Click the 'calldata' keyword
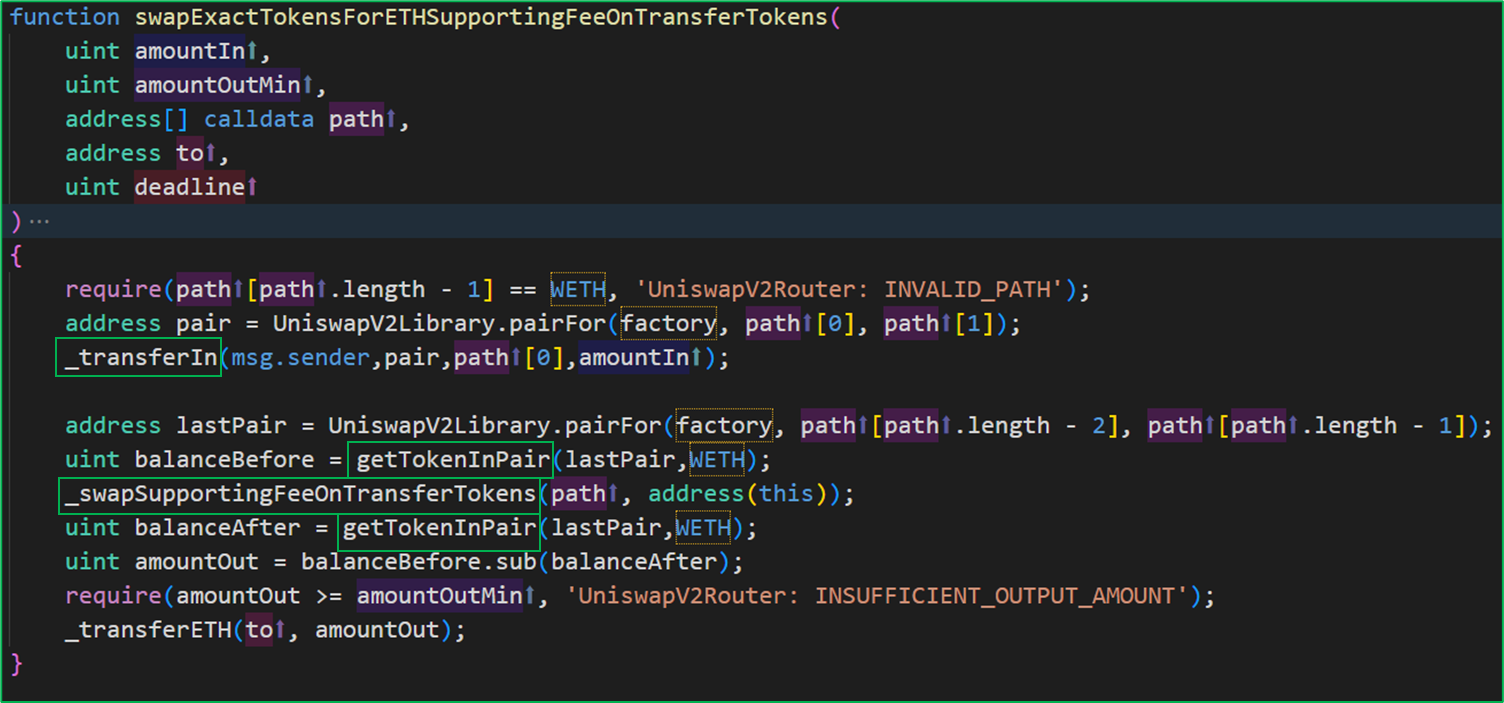 pyautogui.click(x=260, y=119)
